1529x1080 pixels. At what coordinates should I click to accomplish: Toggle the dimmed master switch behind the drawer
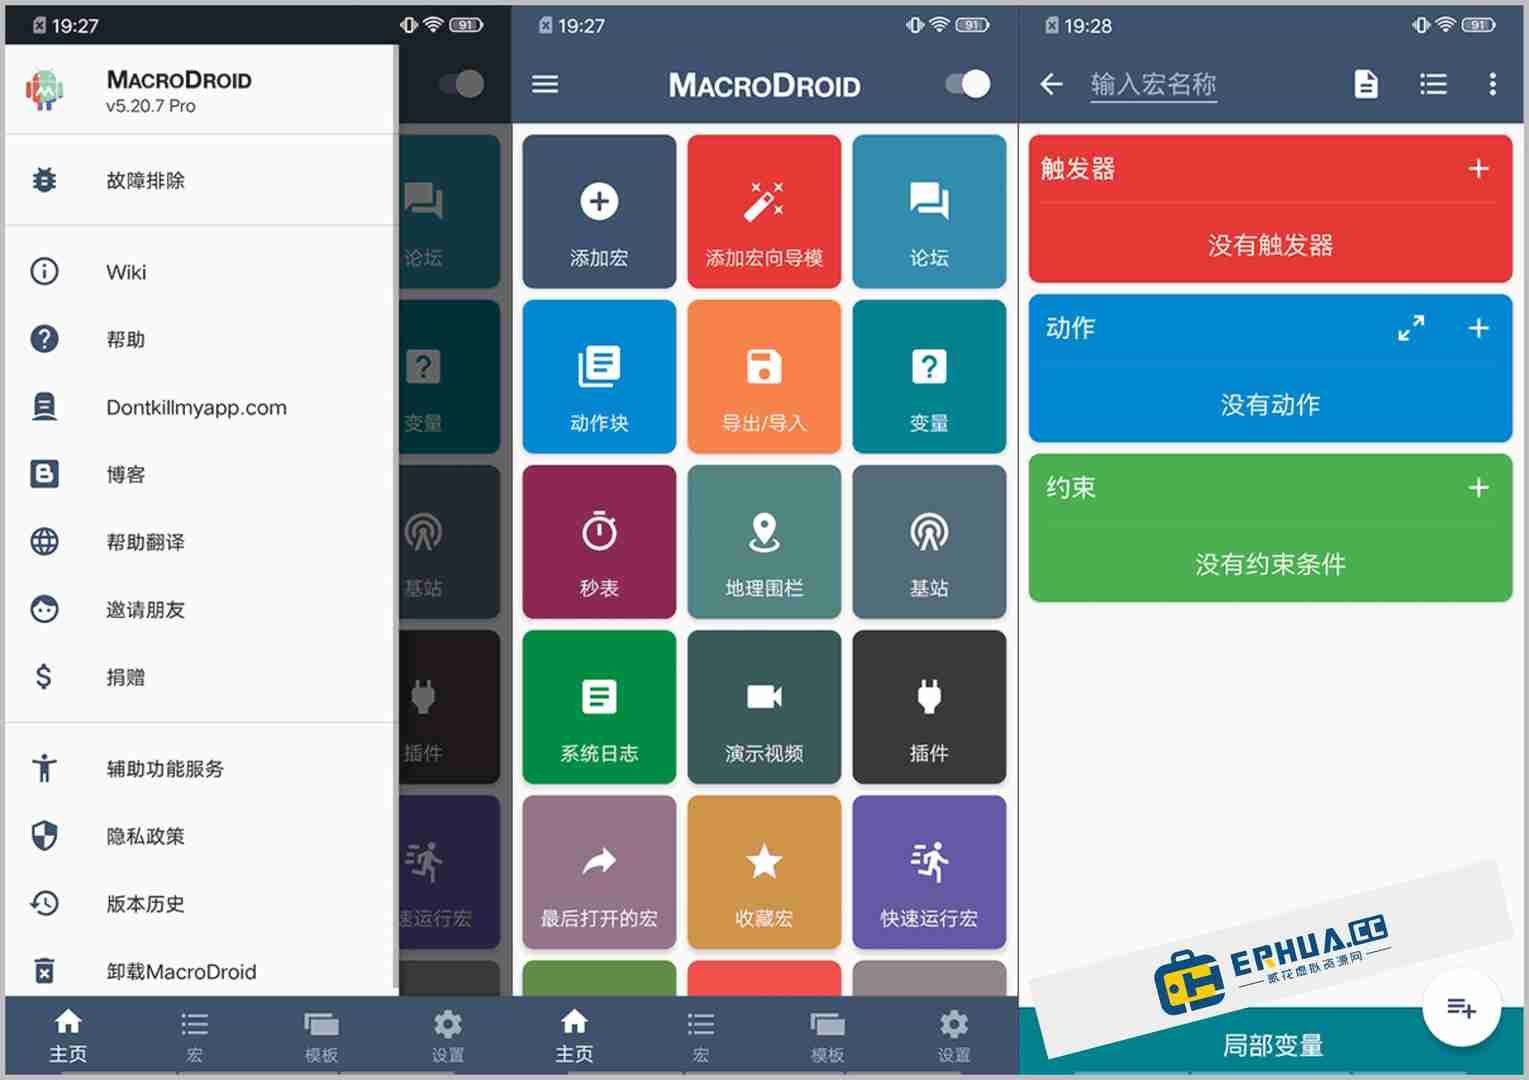click(461, 84)
